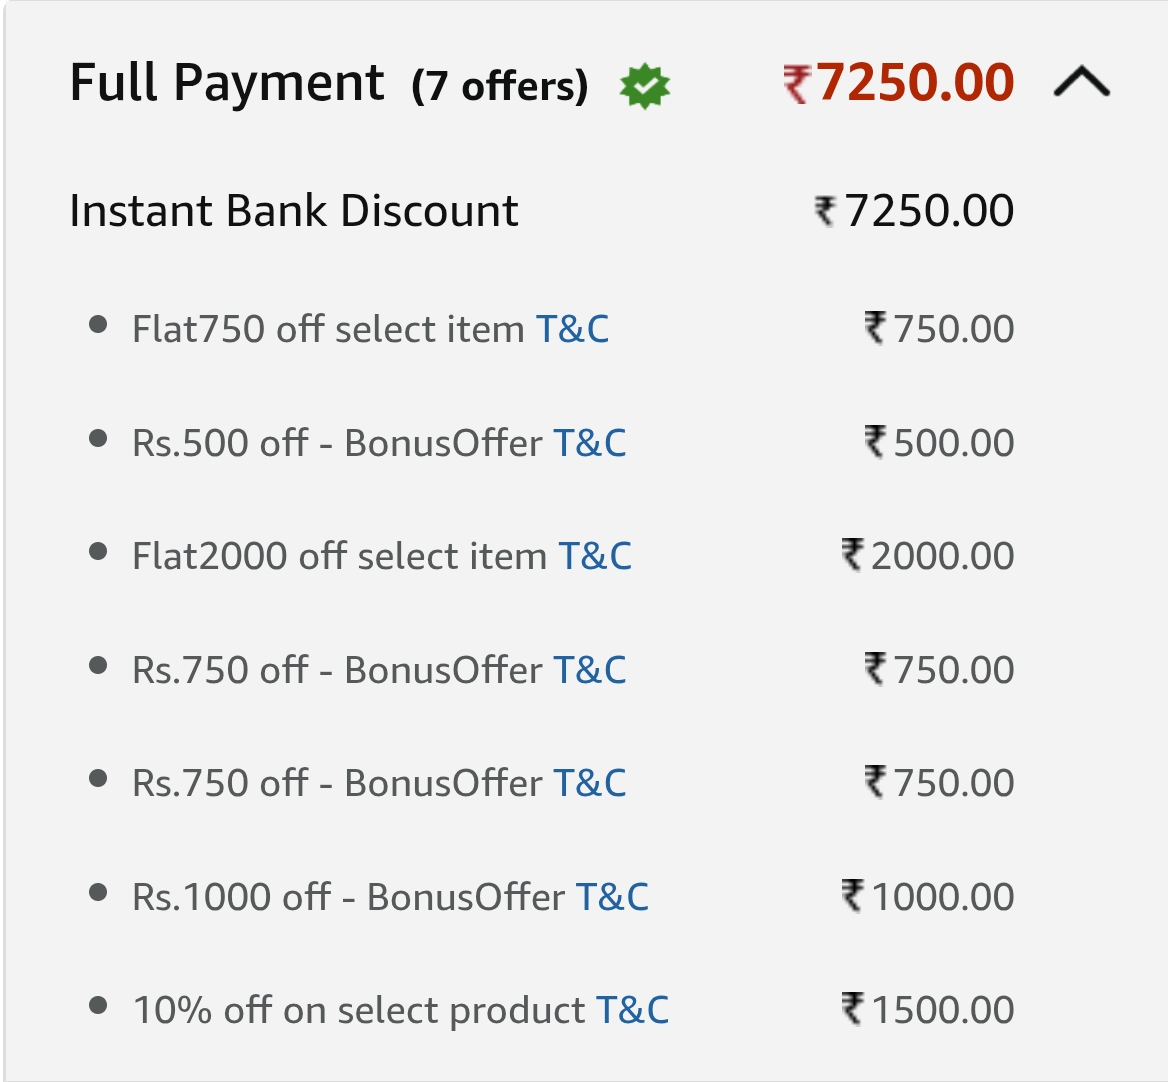Click the ₹1500.00 discount amount
This screenshot has height=1082, width=1168.
click(928, 1010)
